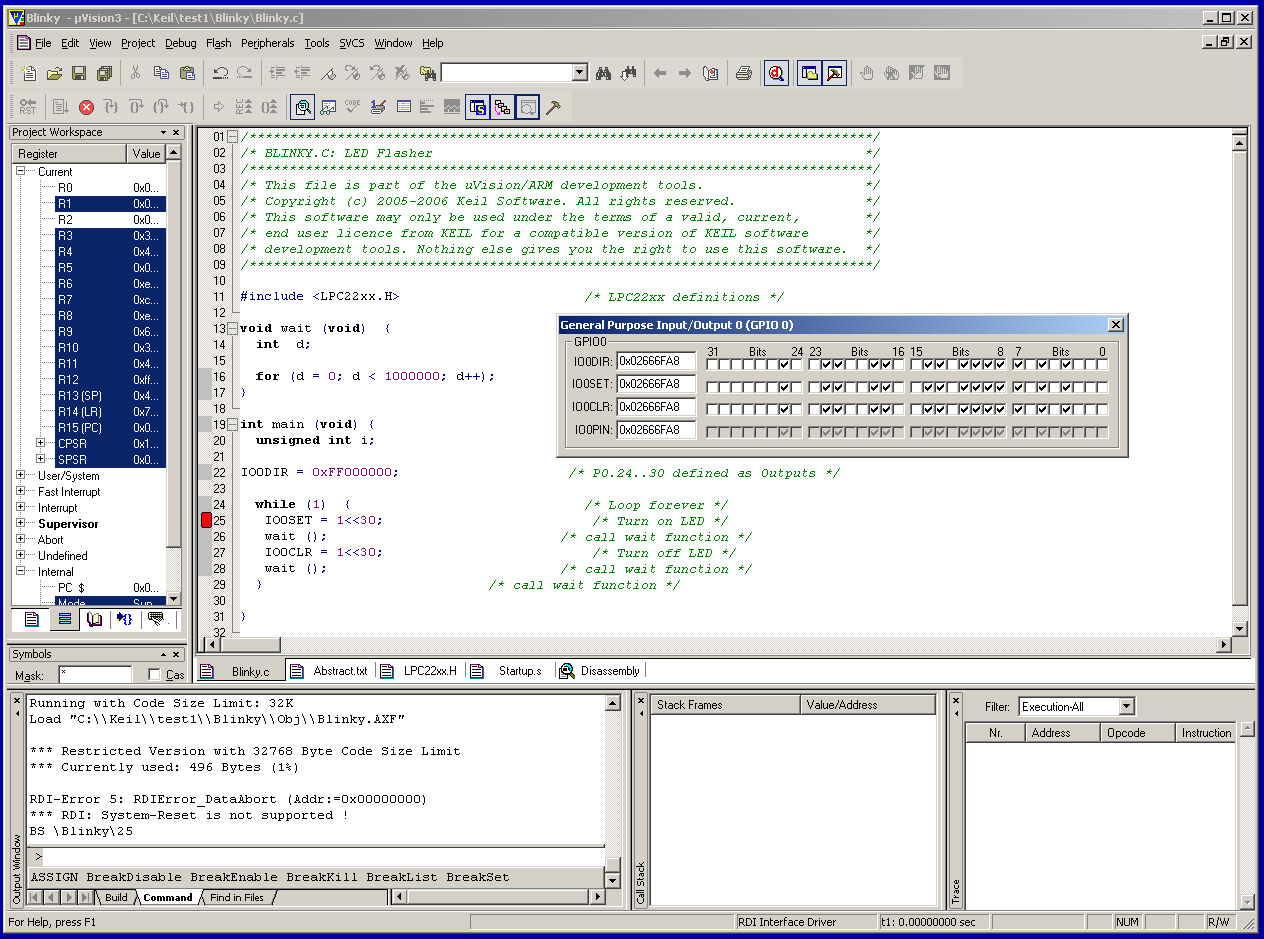Open the Peripherals menu
Image resolution: width=1264 pixels, height=939 pixels.
click(267, 43)
